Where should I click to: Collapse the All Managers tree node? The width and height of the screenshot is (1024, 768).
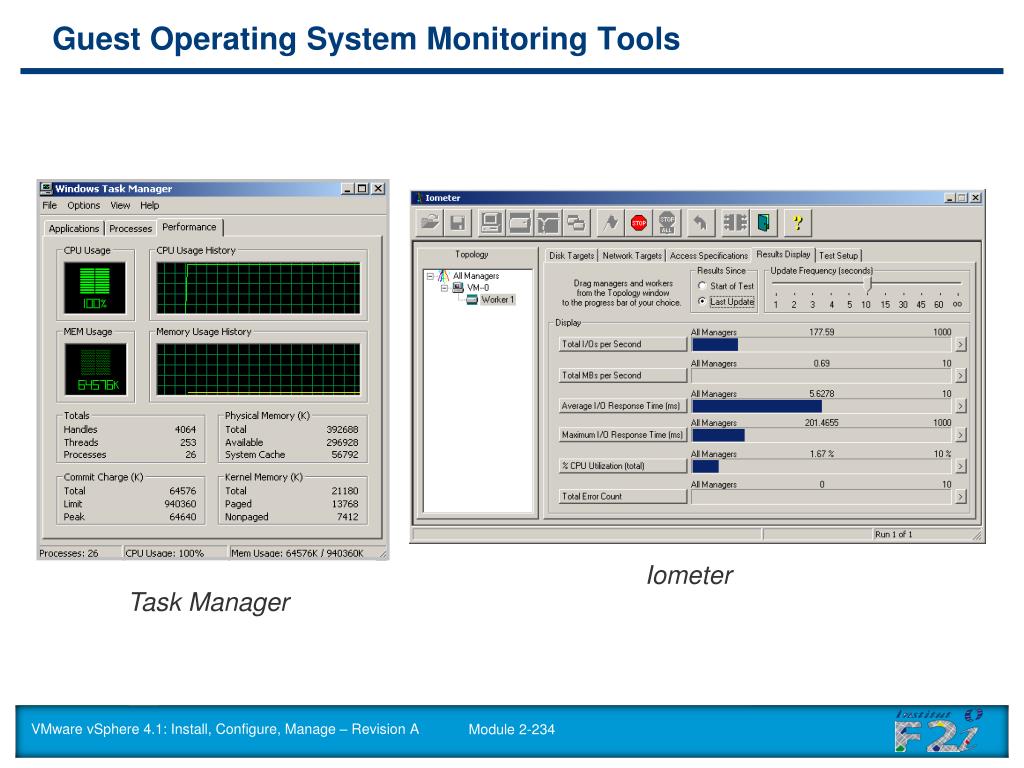pos(430,276)
